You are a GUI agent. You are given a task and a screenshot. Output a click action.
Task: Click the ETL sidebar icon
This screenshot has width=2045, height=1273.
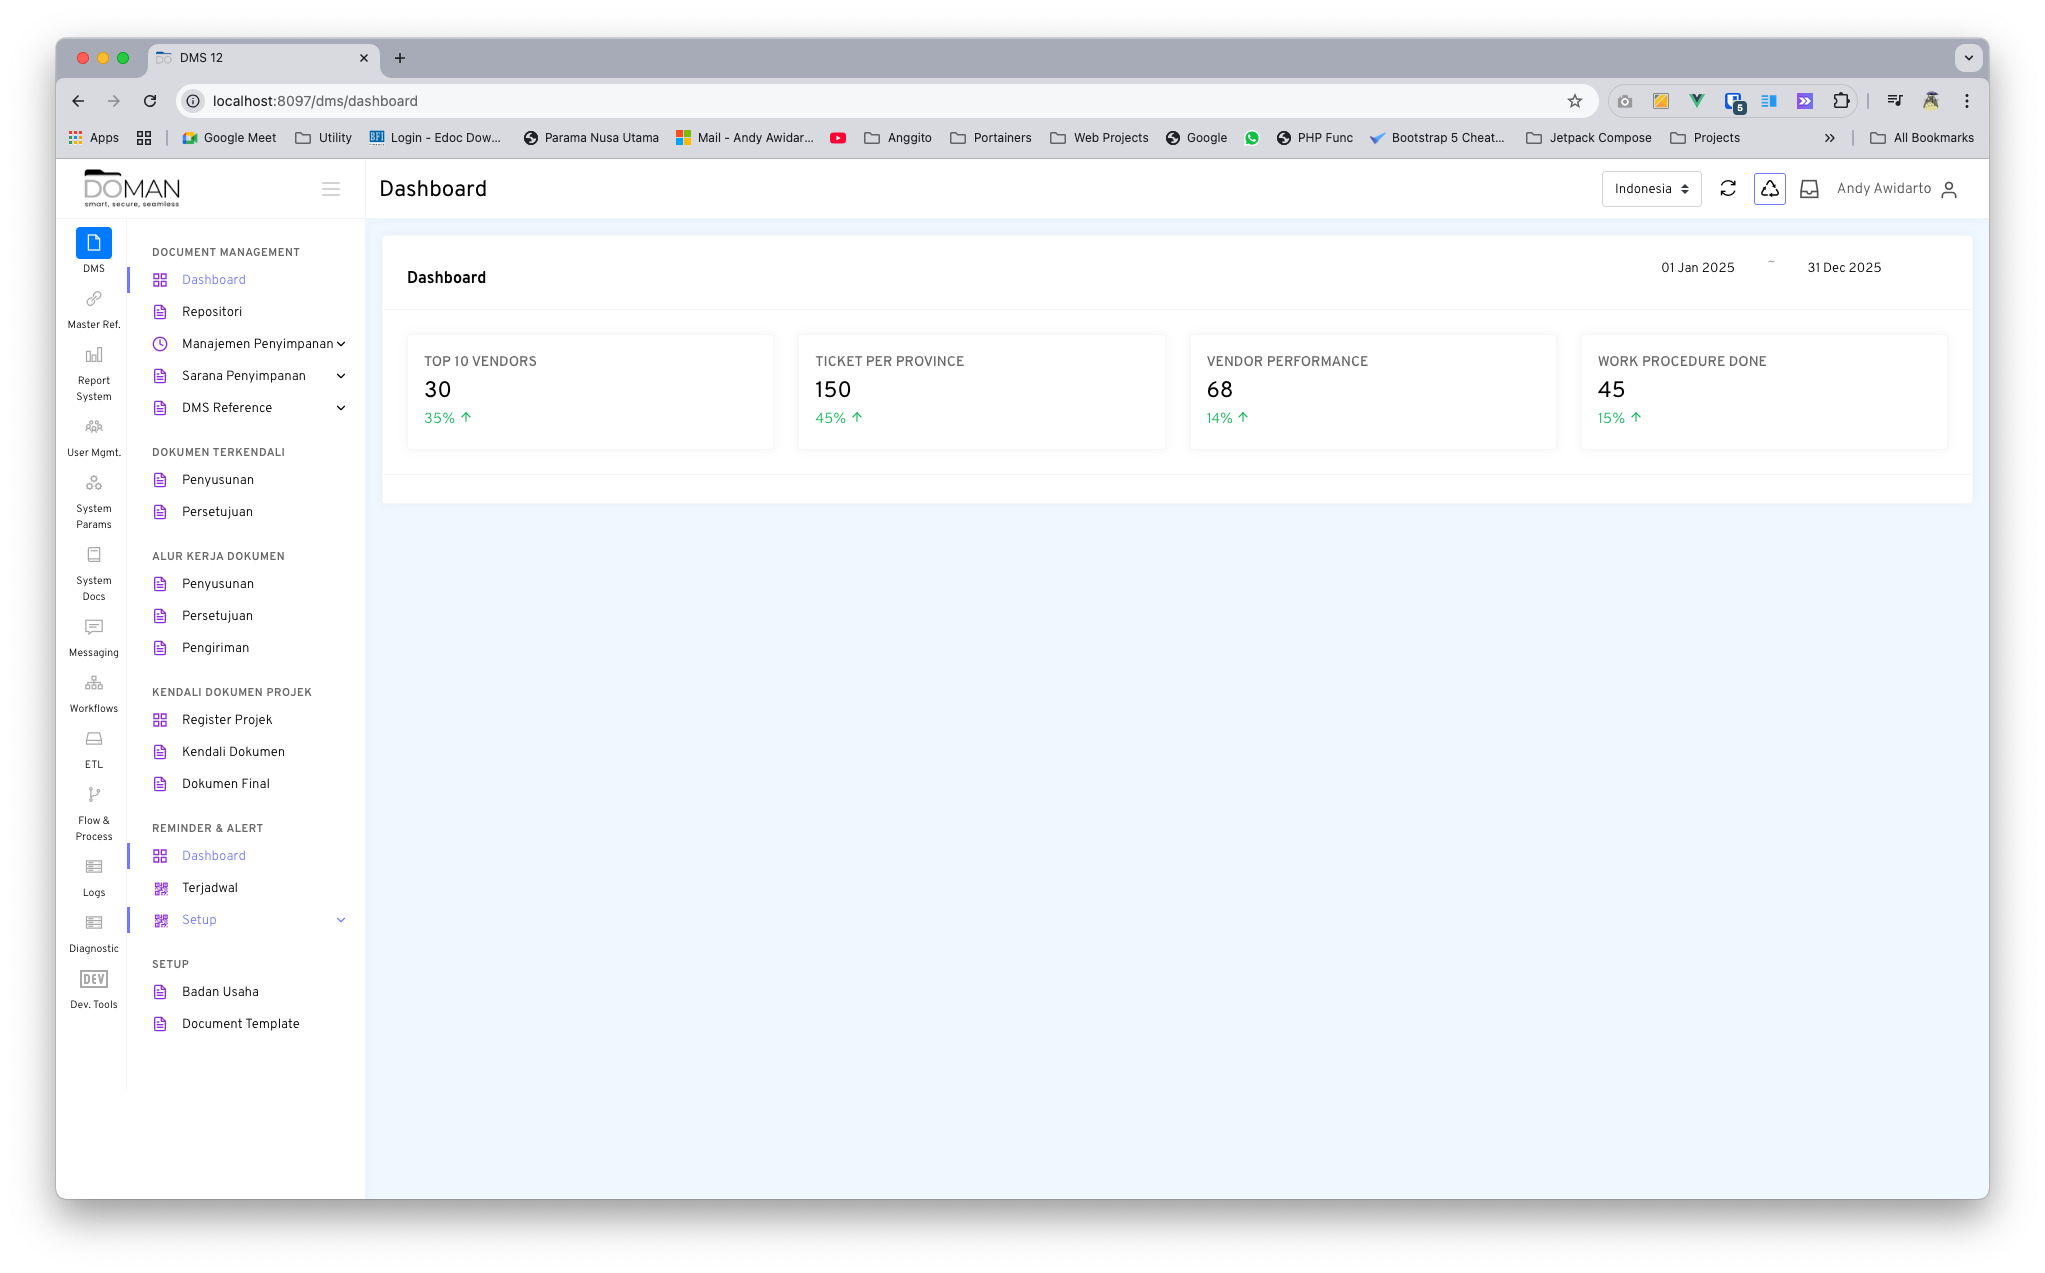click(93, 738)
